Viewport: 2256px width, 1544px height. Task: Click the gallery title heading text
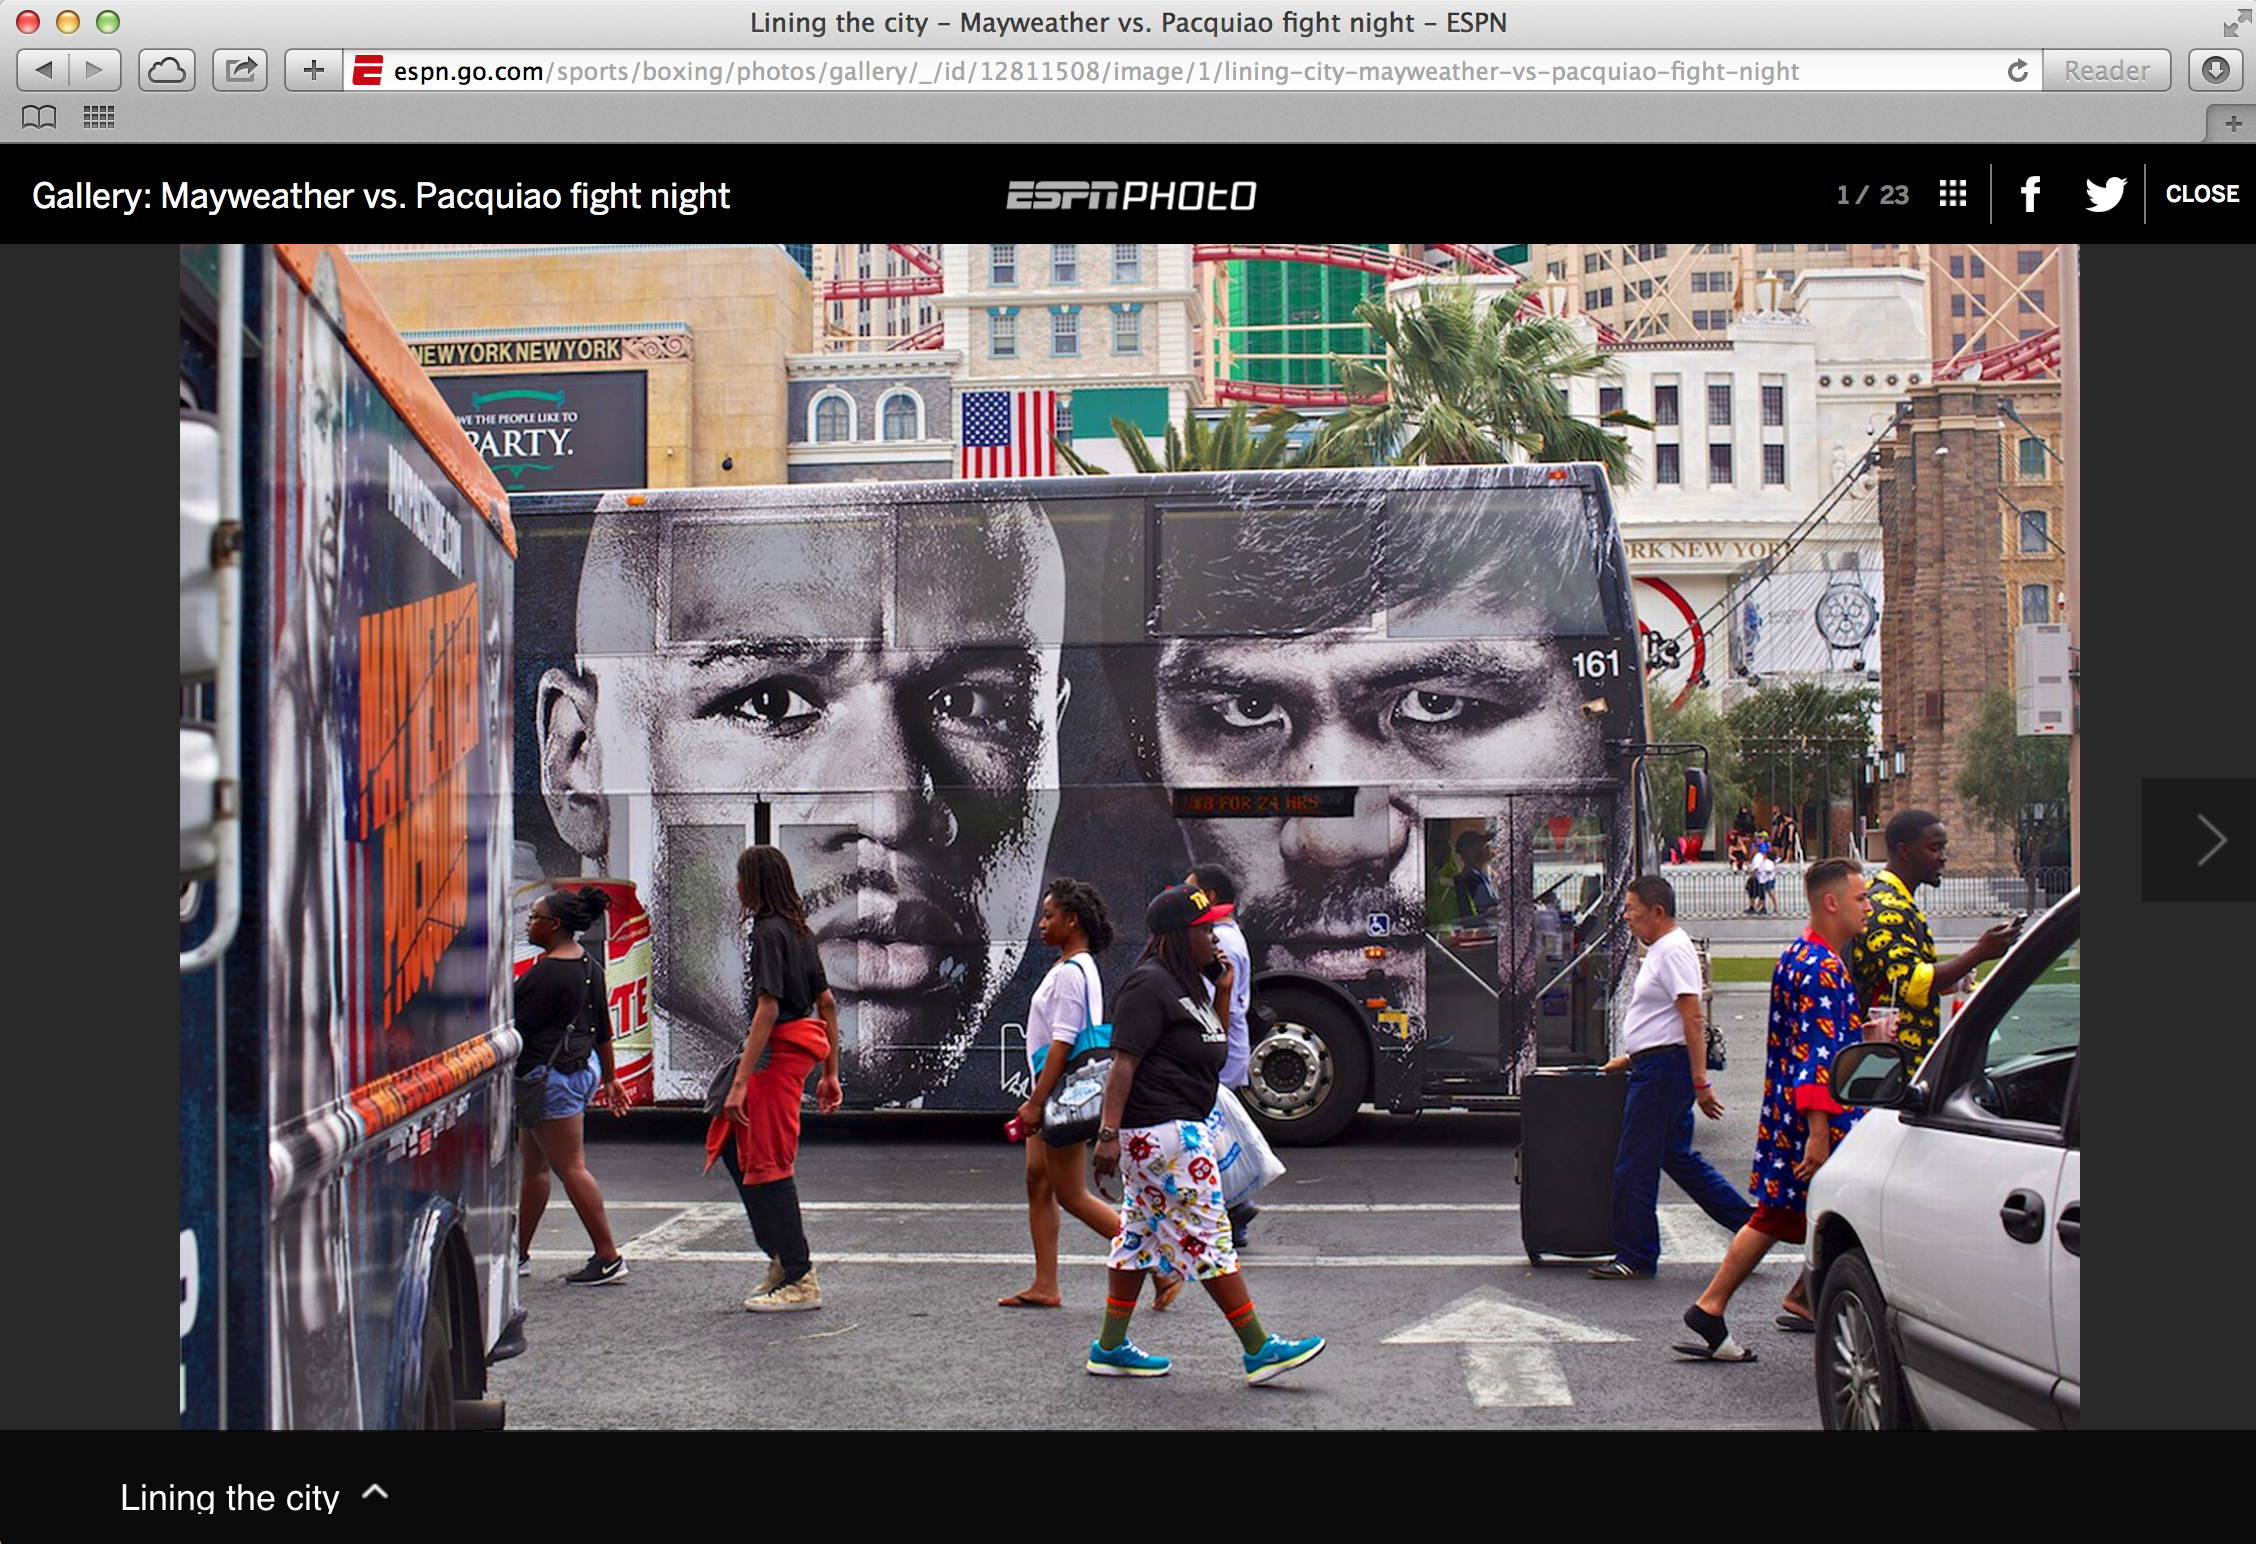pos(381,196)
